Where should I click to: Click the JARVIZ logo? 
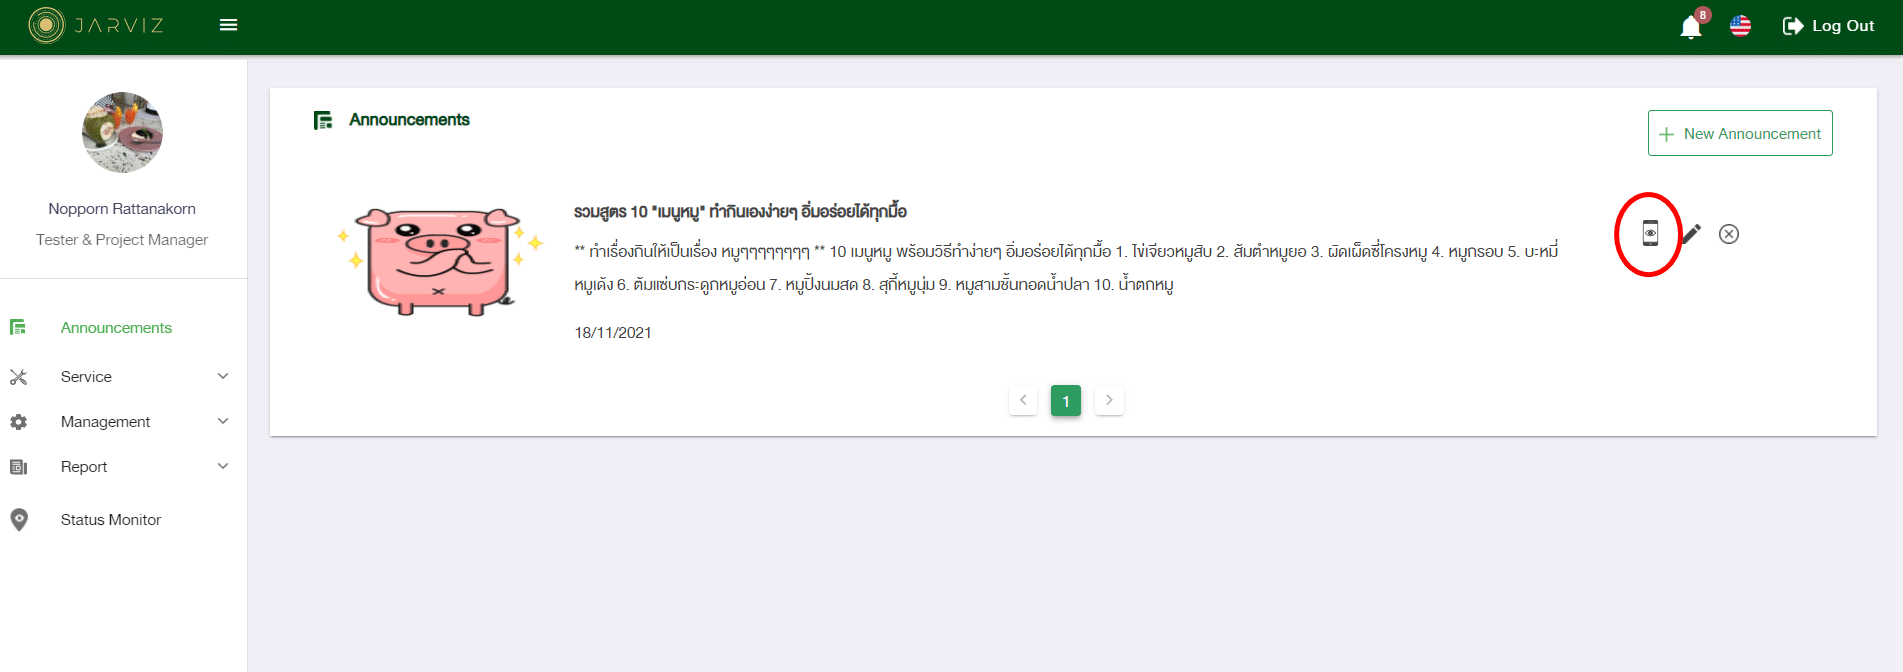[96, 25]
